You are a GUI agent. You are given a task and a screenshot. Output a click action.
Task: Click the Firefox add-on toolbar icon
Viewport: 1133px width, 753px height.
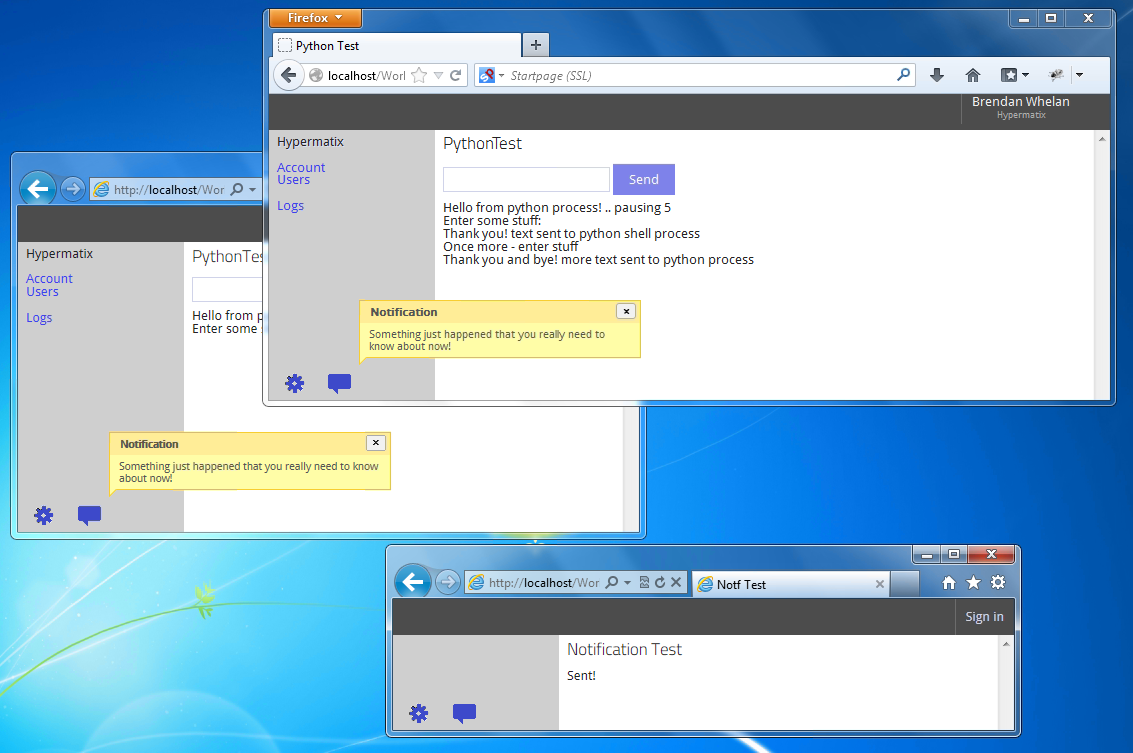(1056, 75)
